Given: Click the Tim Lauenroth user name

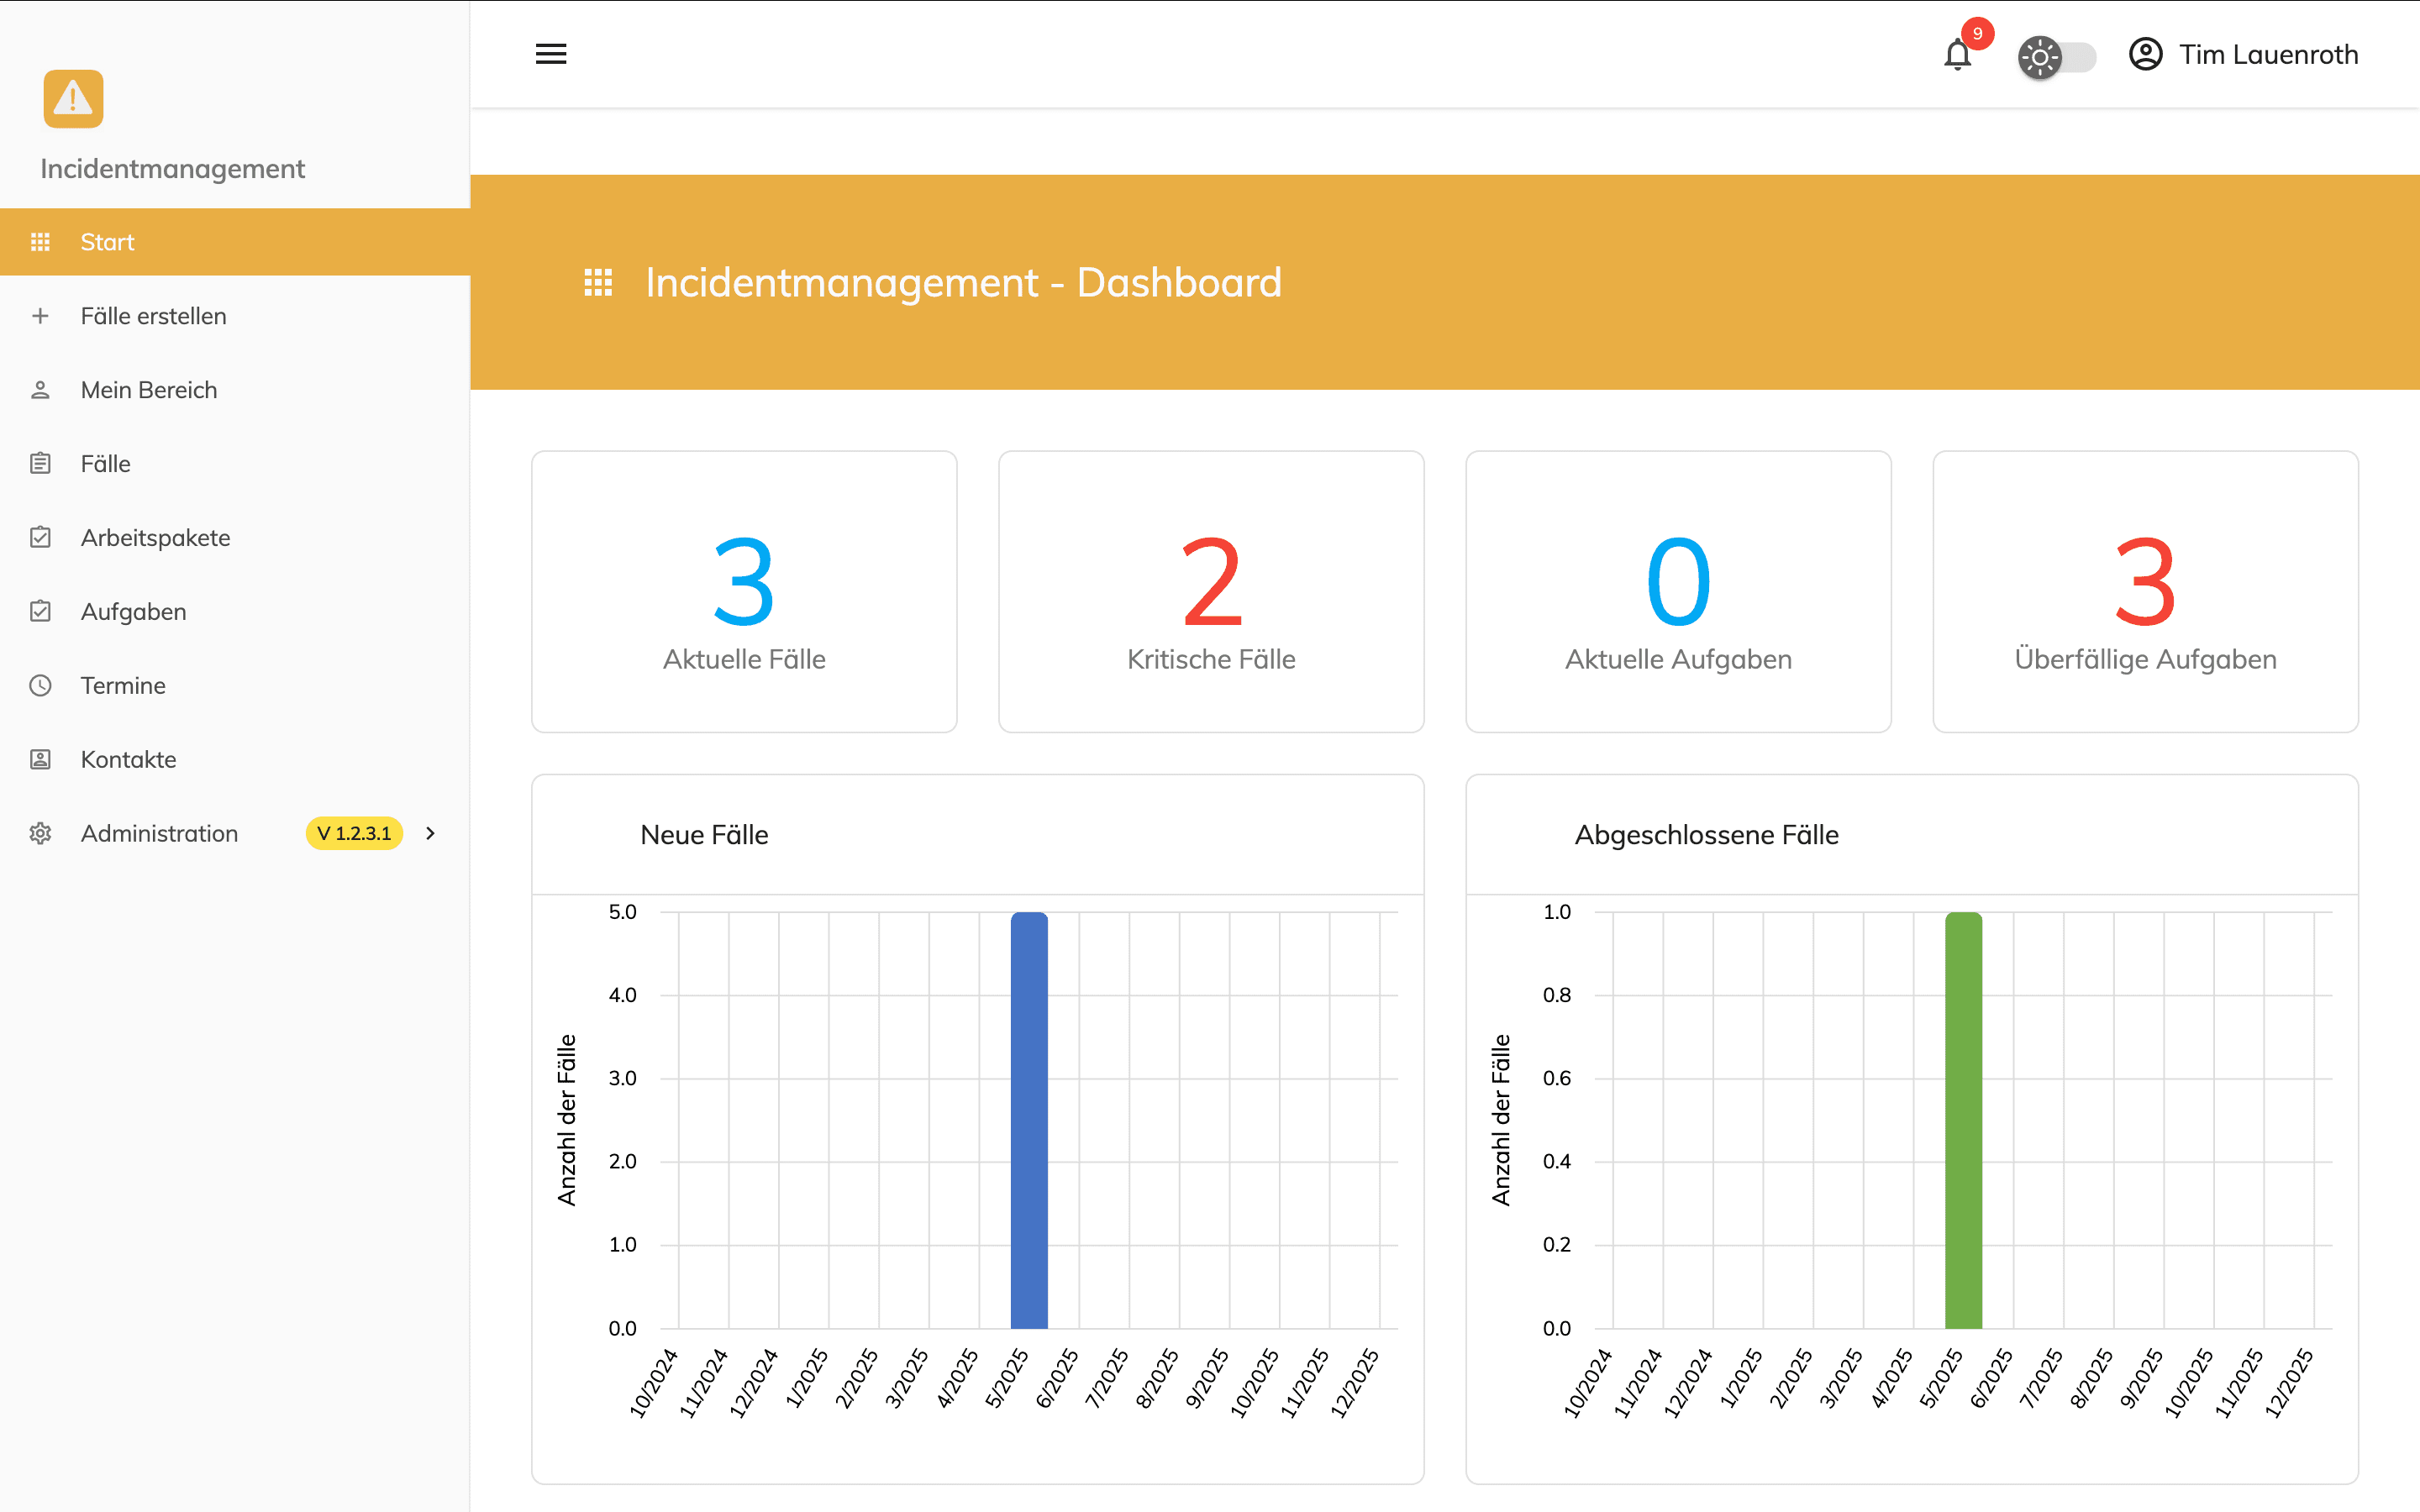Looking at the screenshot, I should 2268,54.
